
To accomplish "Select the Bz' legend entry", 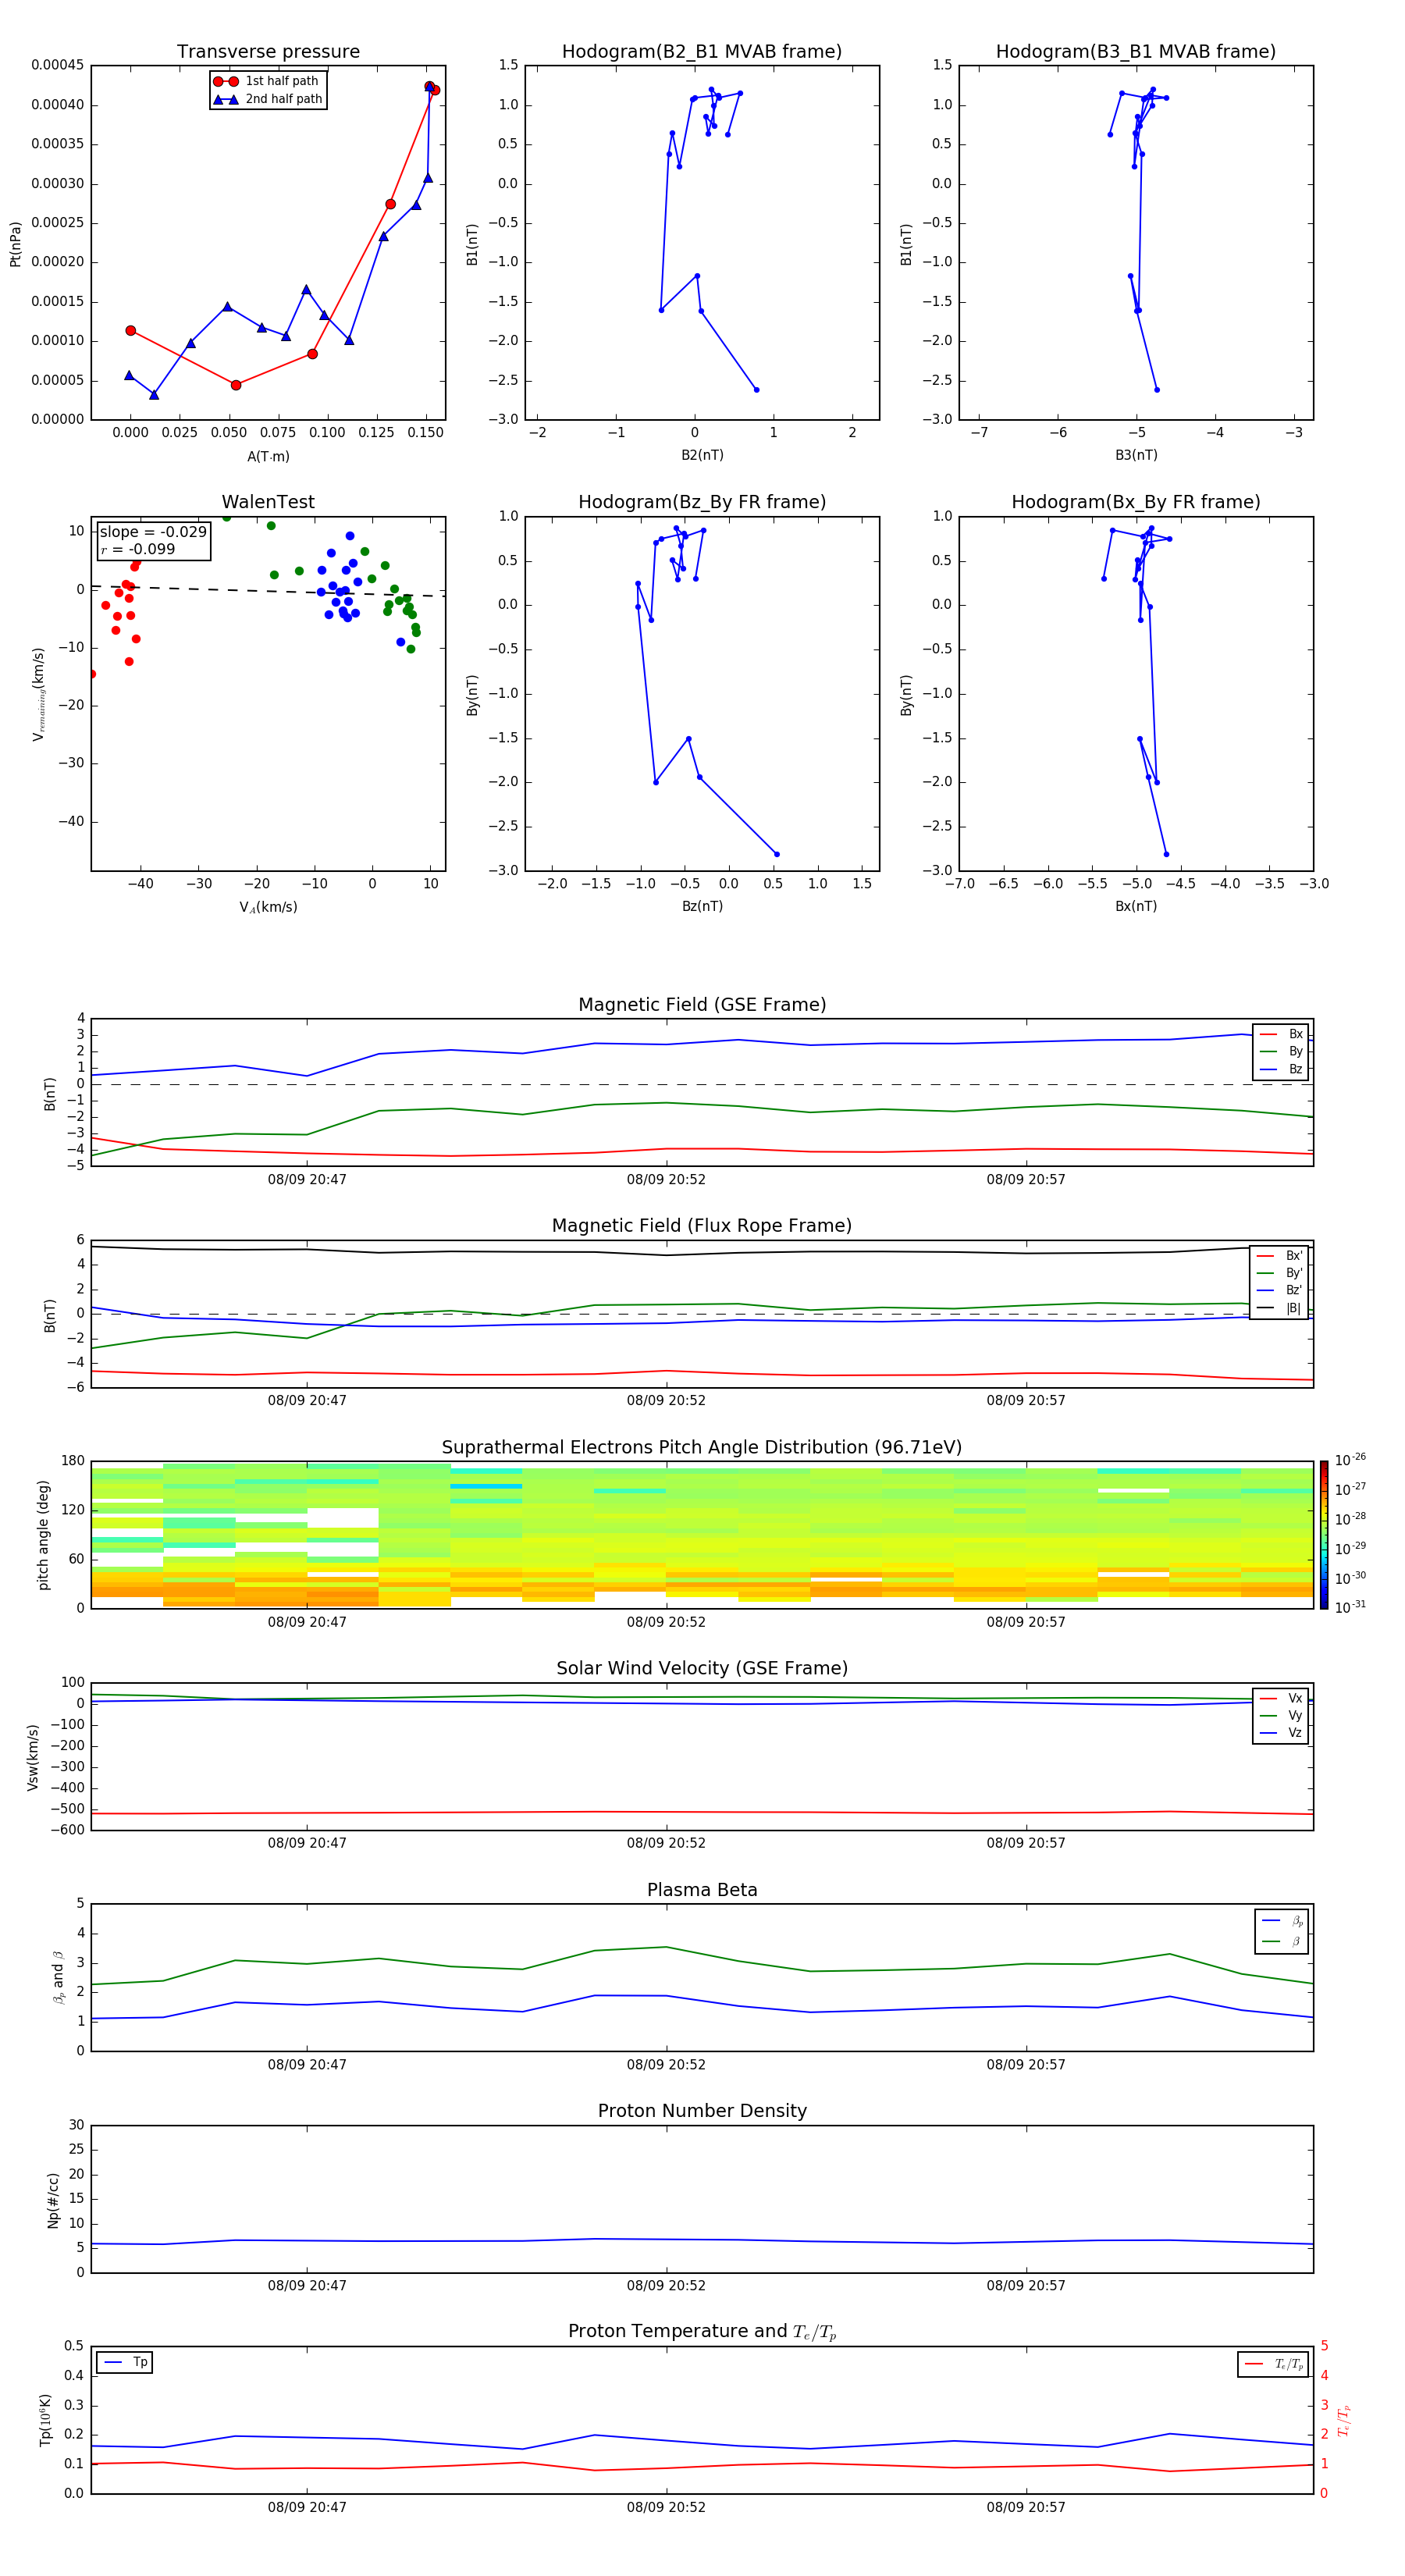I will tap(1280, 1290).
